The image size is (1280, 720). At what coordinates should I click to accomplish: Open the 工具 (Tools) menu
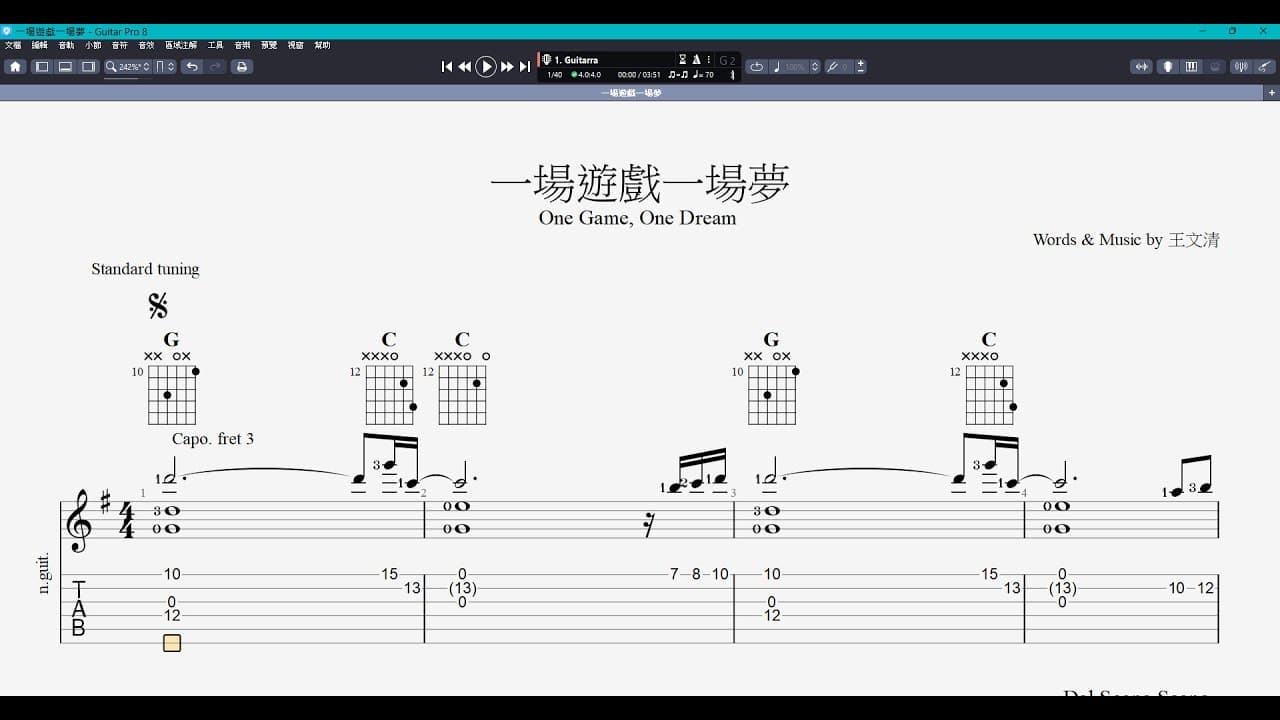[215, 45]
